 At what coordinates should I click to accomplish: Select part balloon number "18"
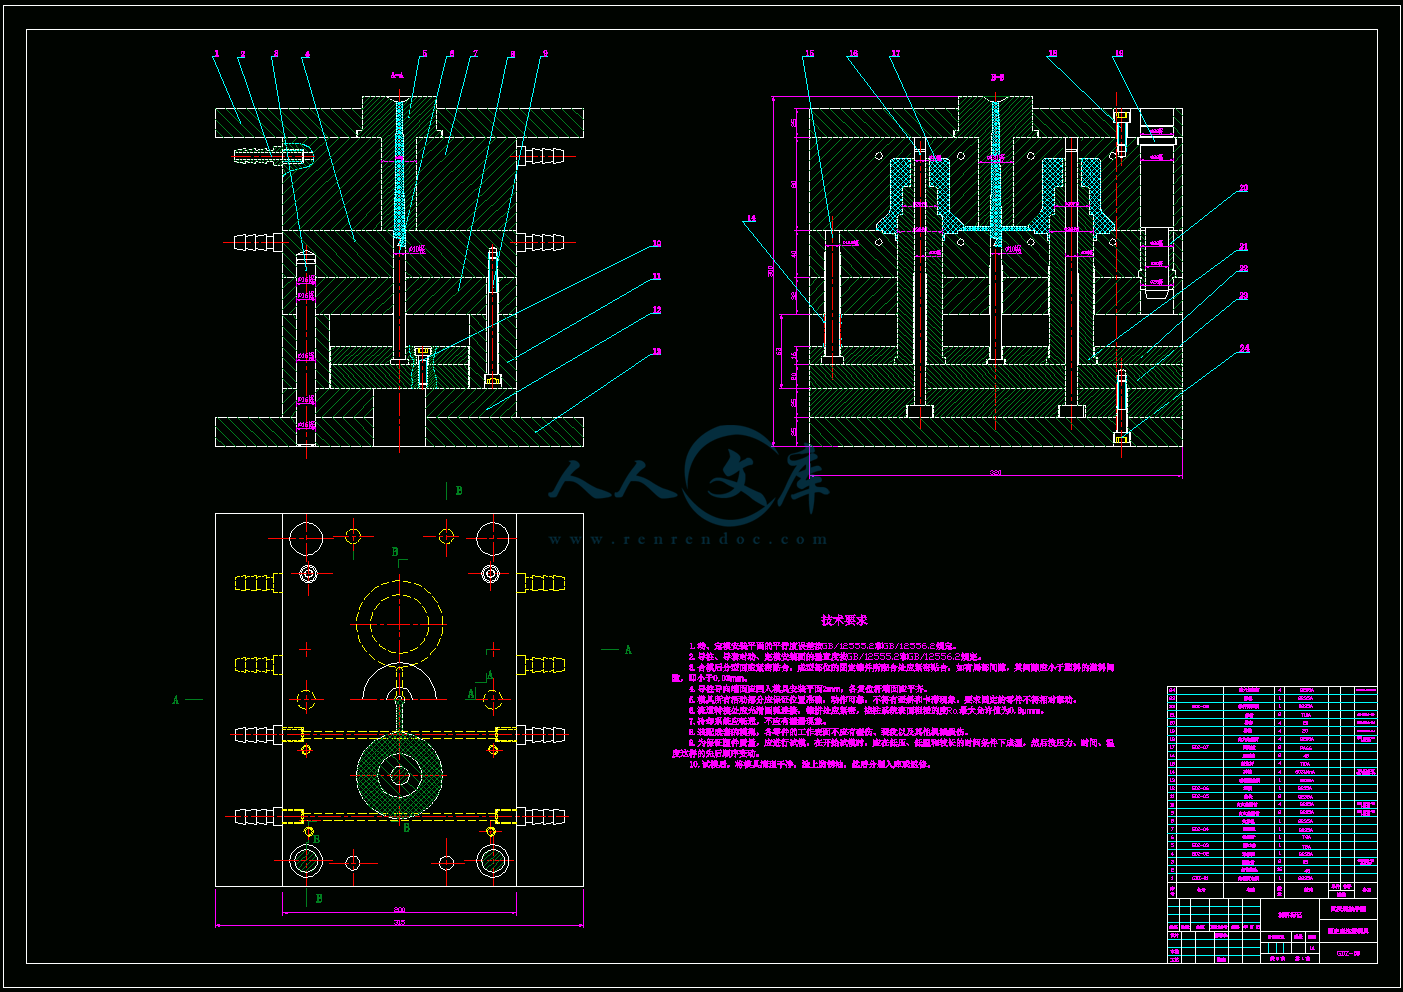1052,54
